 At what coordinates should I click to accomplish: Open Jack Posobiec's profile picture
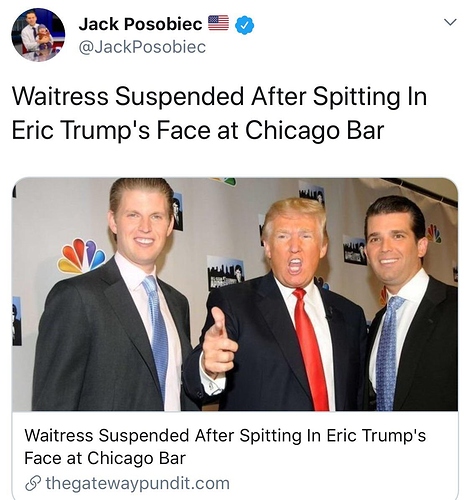[x=38, y=35]
